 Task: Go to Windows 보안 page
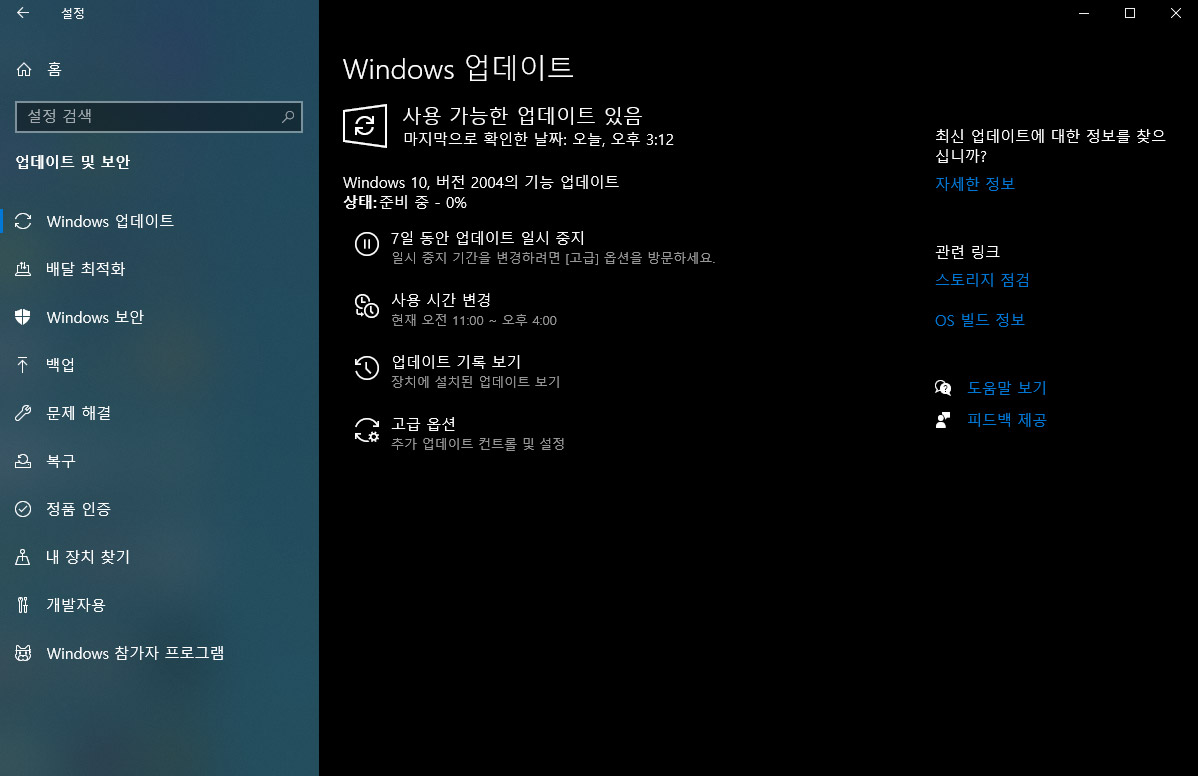[159, 317]
